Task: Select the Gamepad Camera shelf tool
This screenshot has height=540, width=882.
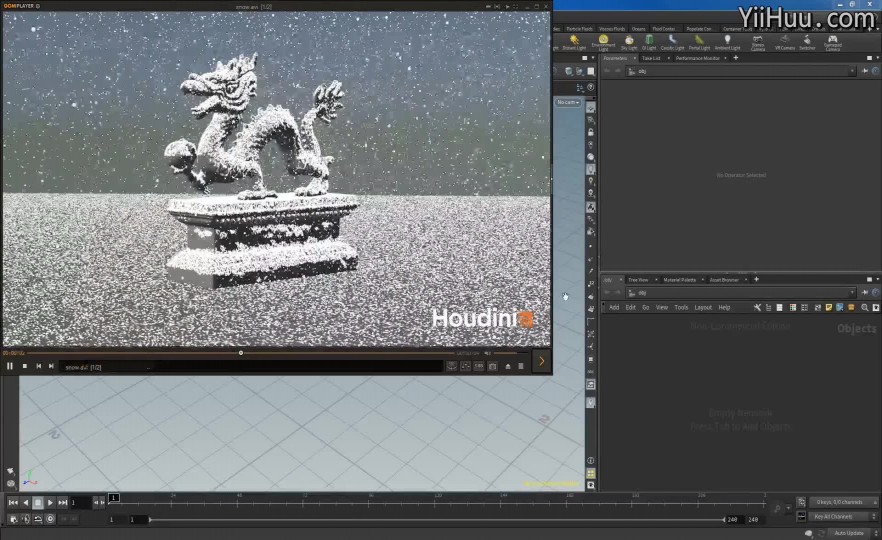Action: (x=832, y=43)
